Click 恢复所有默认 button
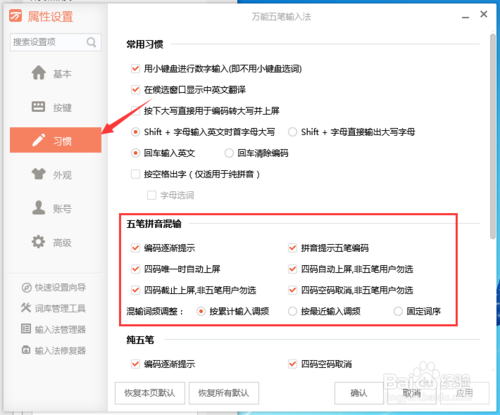This screenshot has height=415, width=500. click(224, 393)
